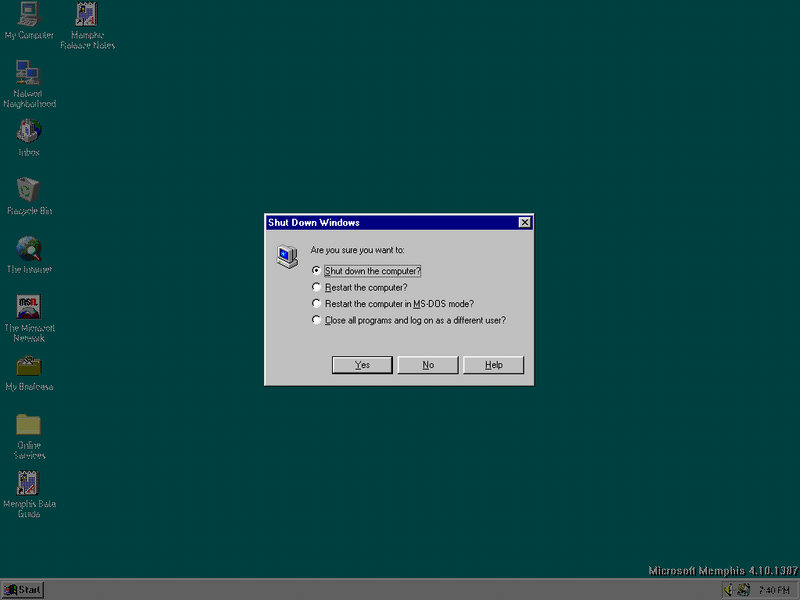Image resolution: width=800 pixels, height=600 pixels.
Task: Click the taskbar clock showing 7:40 PM
Action: click(774, 590)
